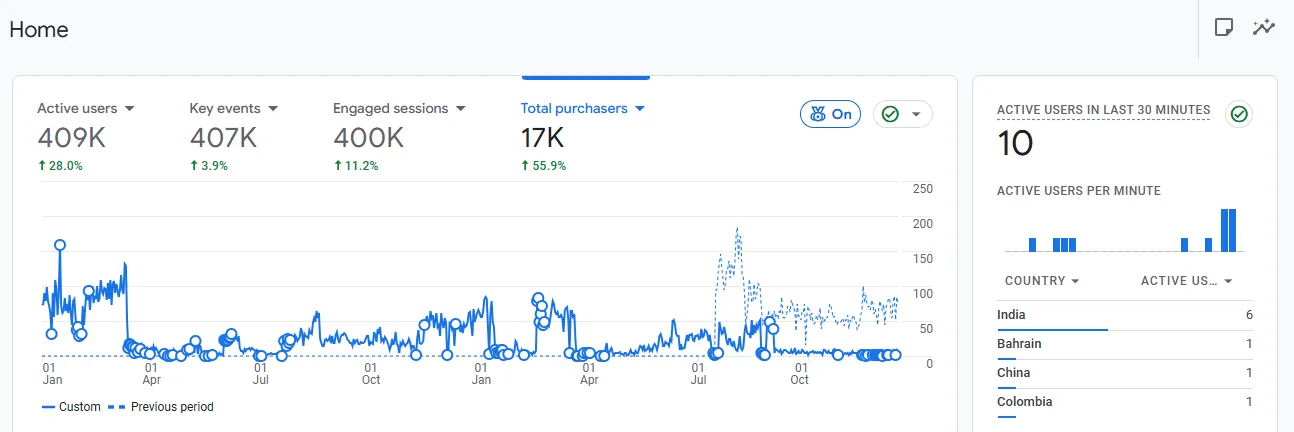This screenshot has height=432, width=1294.
Task: Click the realtime count 10
Action: [x=1015, y=145]
